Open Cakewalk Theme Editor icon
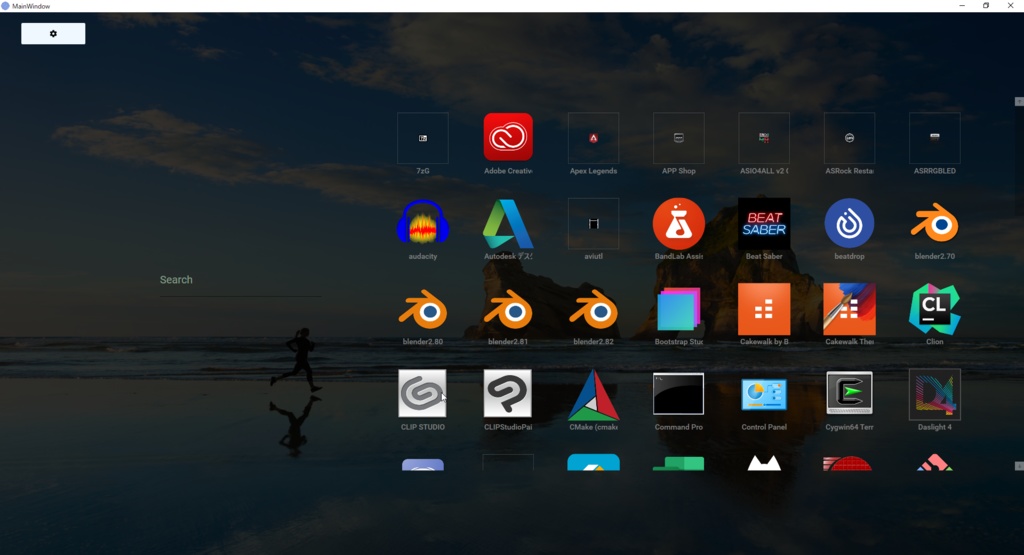This screenshot has height=555, width=1024. [849, 309]
